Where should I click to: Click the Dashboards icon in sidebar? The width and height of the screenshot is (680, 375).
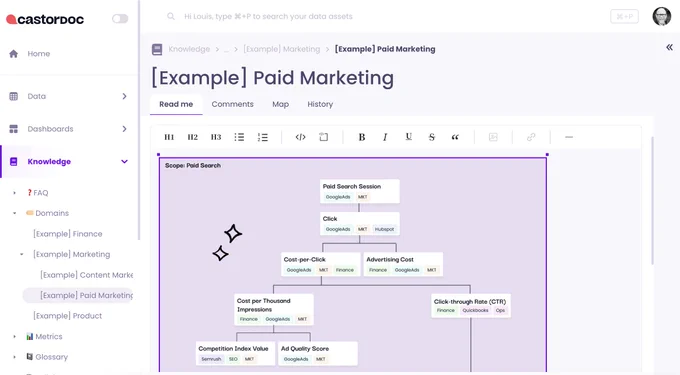13,129
